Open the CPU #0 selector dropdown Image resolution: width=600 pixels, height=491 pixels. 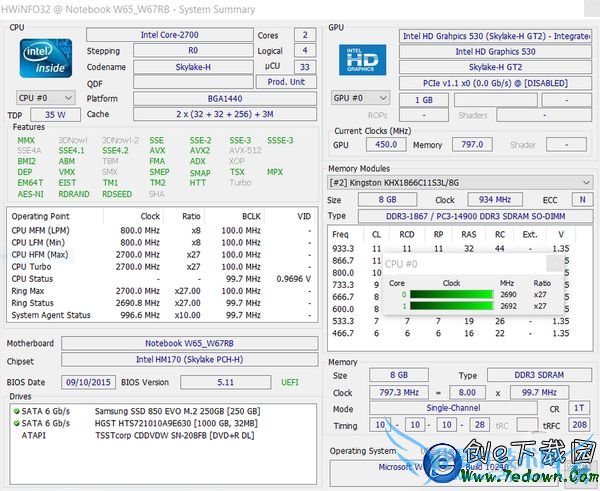click(46, 98)
